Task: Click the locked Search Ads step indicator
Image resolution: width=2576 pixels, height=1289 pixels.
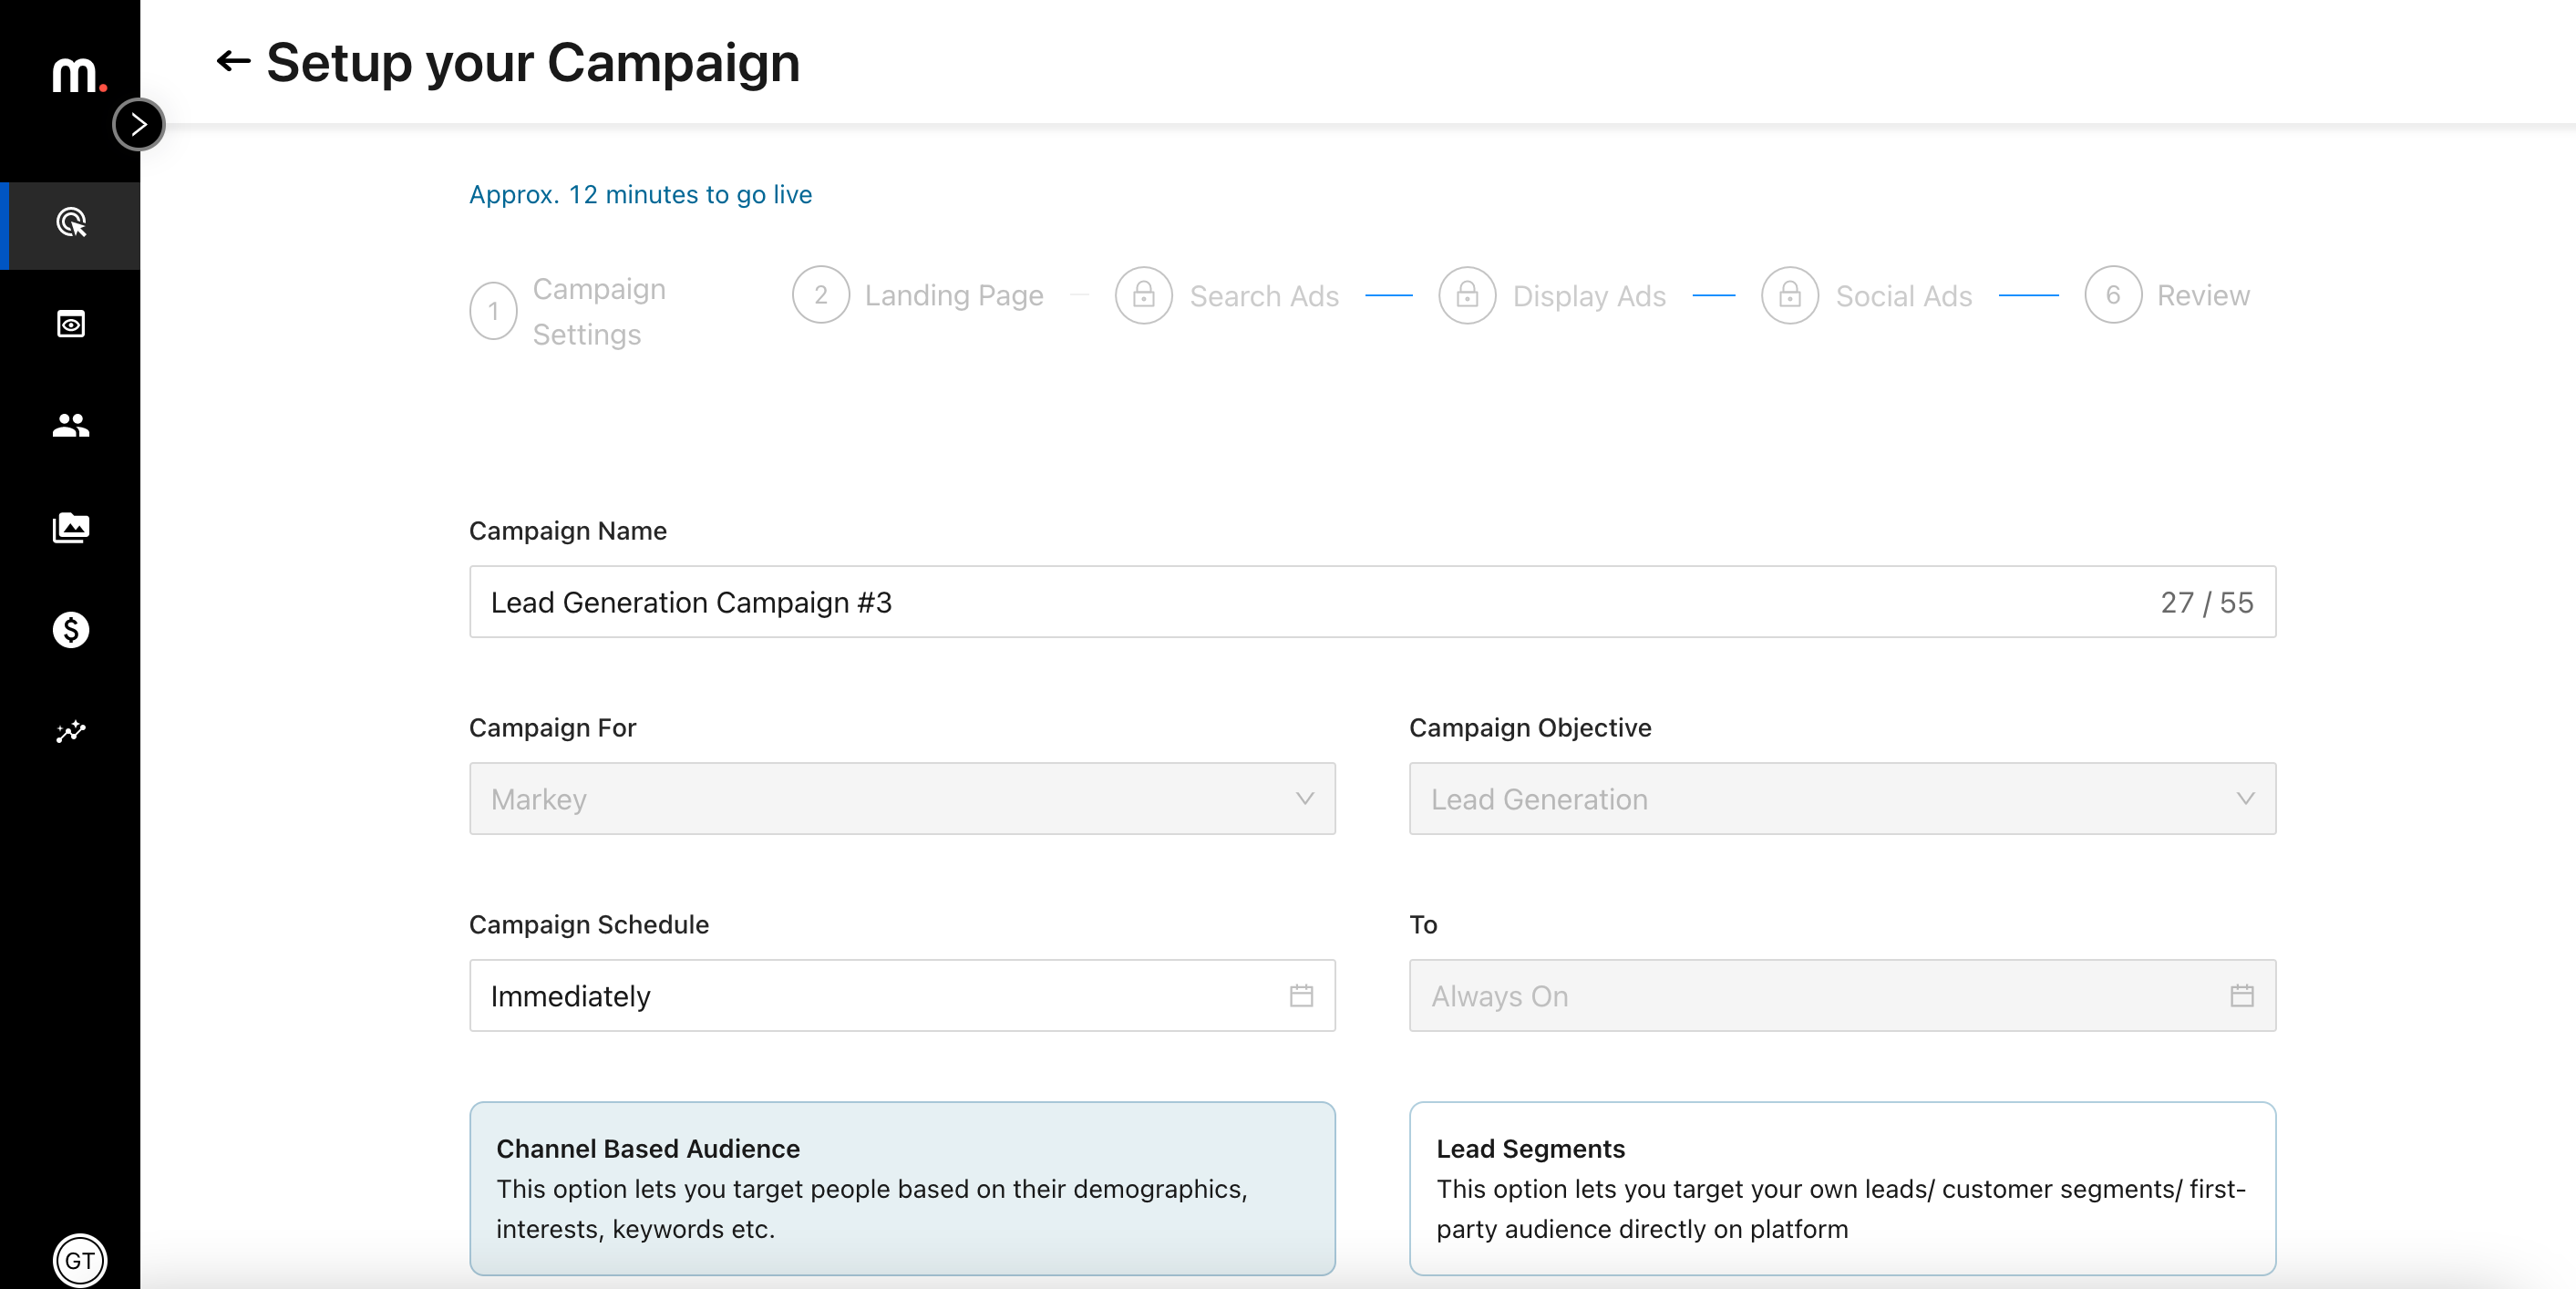Action: point(1143,295)
